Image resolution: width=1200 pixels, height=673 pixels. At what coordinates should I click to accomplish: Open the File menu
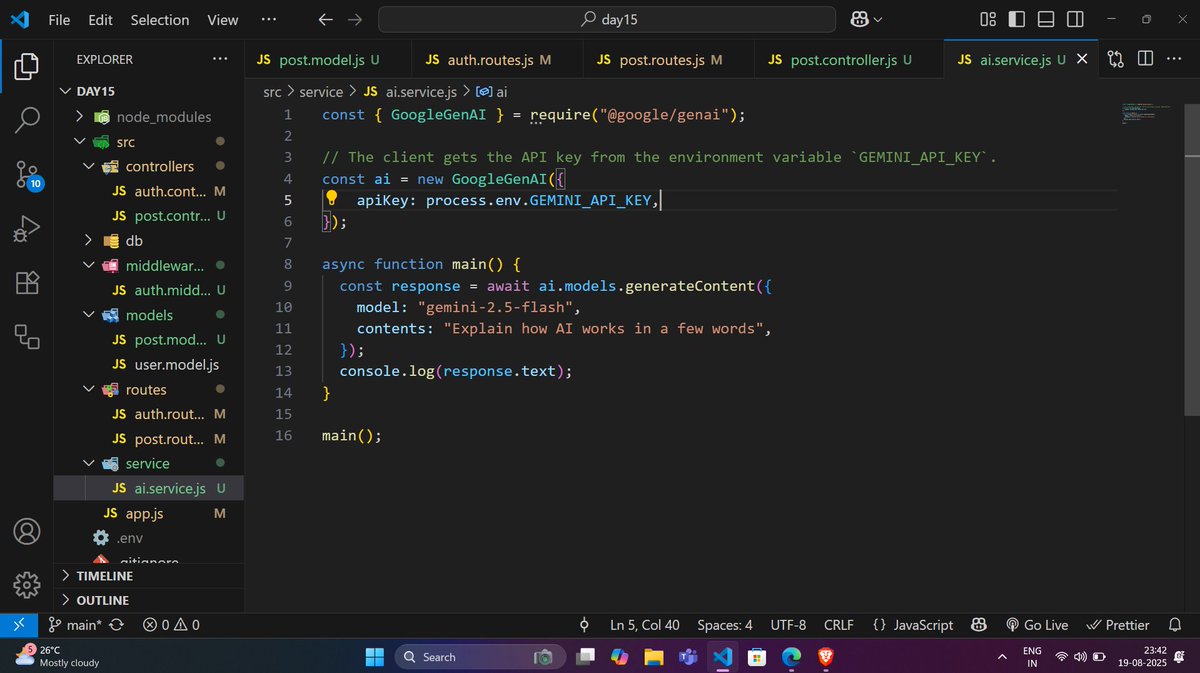click(x=59, y=19)
